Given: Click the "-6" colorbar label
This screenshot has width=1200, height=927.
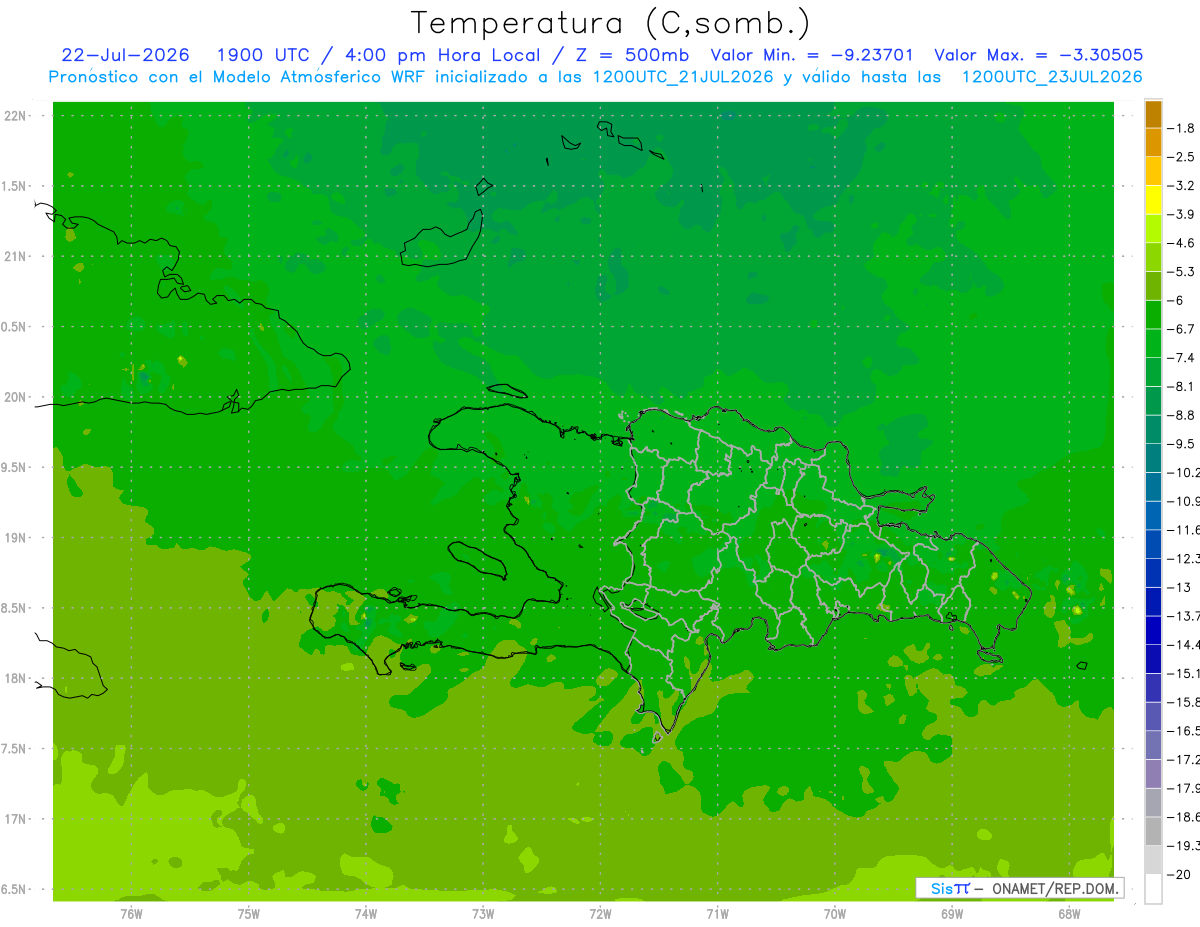Looking at the screenshot, I should click(1176, 300).
